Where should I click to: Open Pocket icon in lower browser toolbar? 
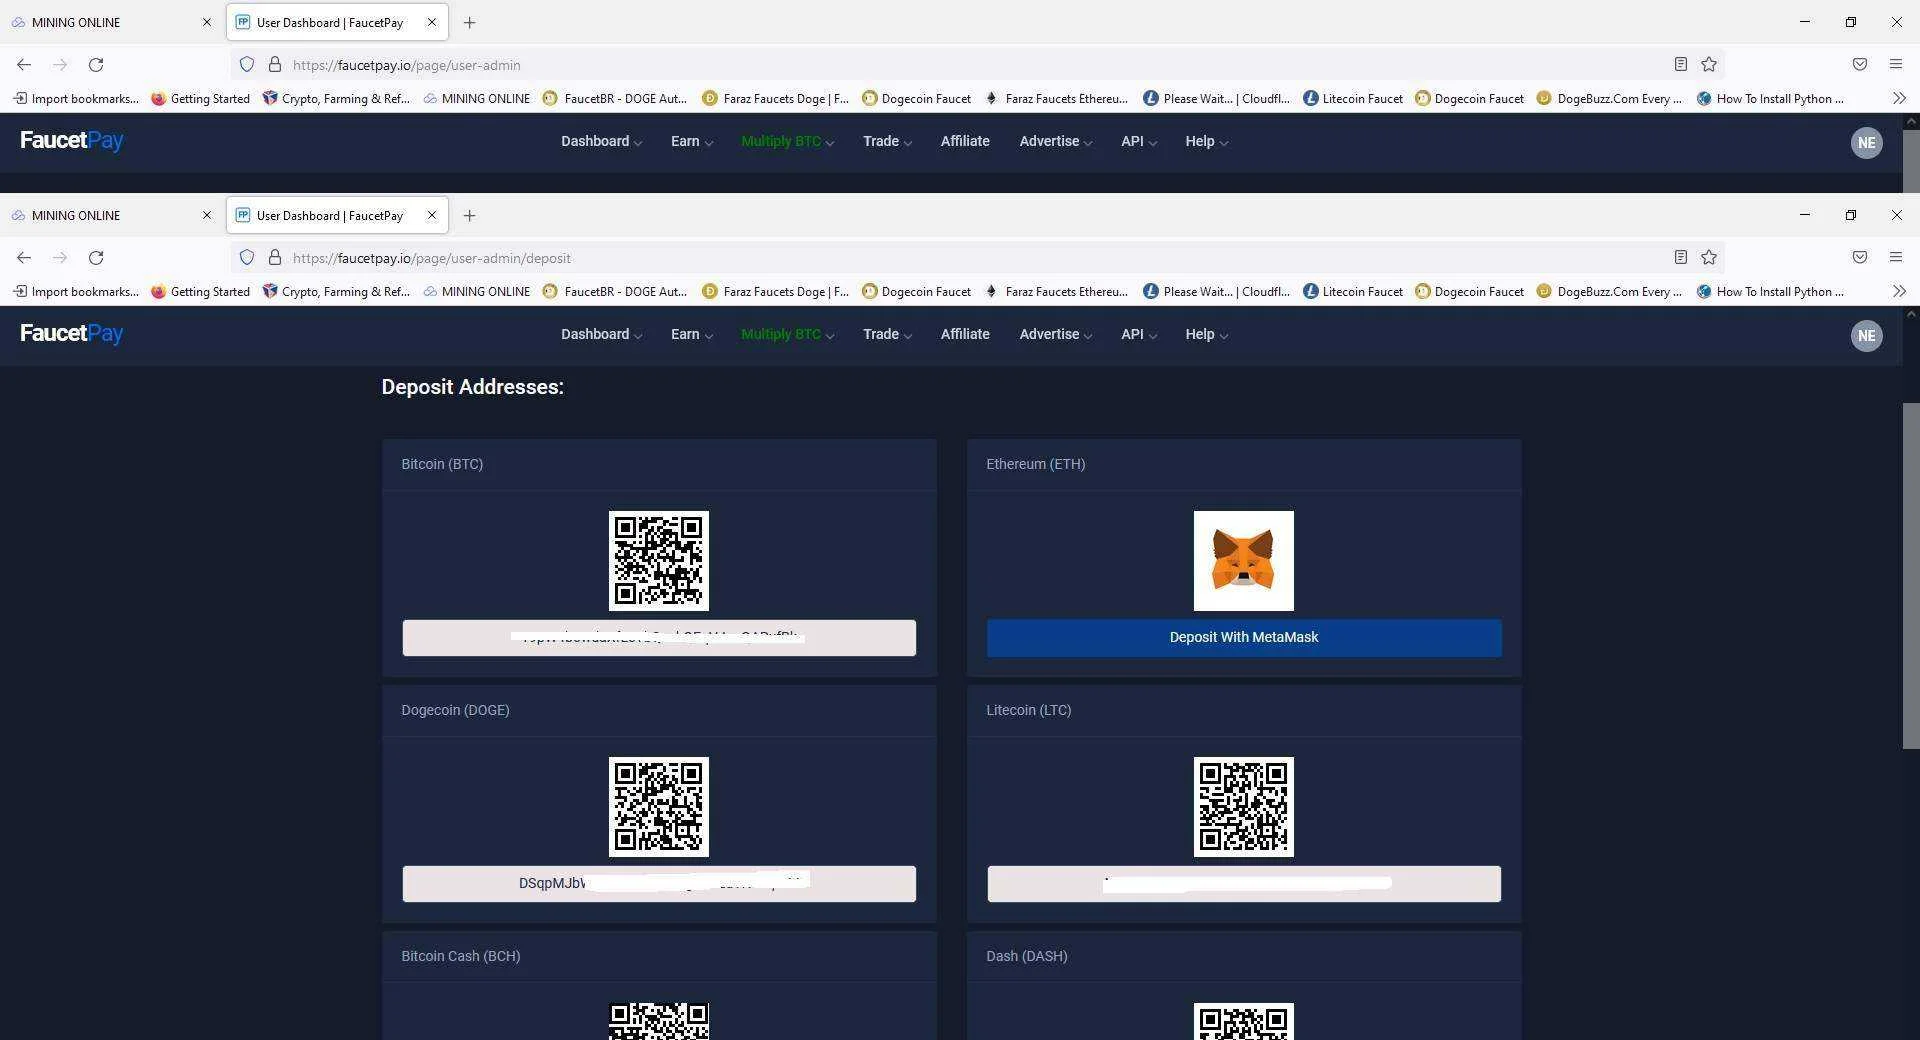[x=1860, y=258]
